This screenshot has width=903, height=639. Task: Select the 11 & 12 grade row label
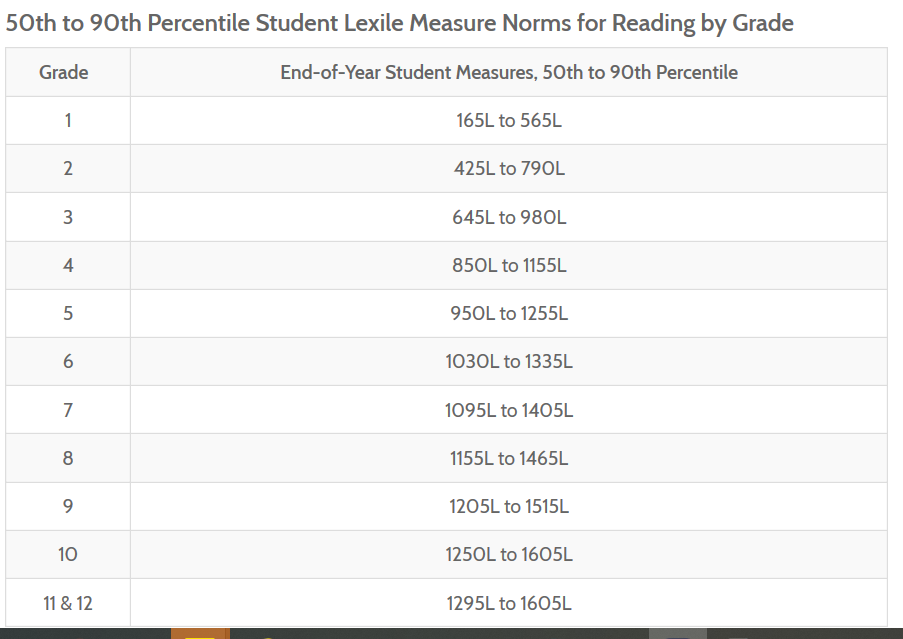coord(68,603)
